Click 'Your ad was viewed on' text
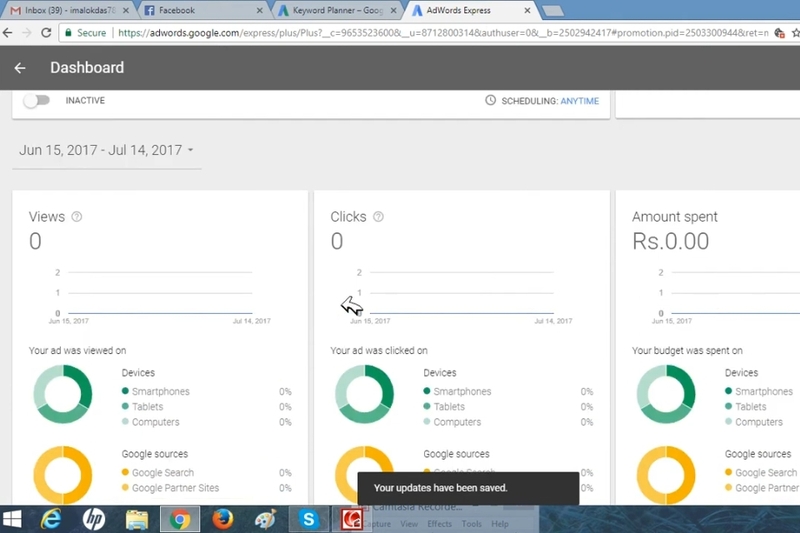Viewport: 800px width, 533px height. pos(77,350)
